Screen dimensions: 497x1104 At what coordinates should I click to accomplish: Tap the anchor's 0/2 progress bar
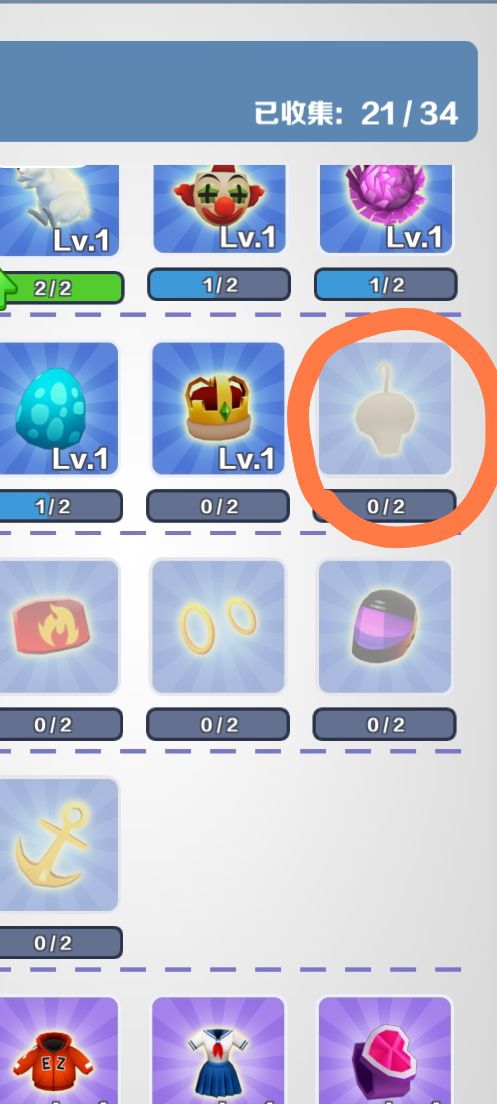[61, 943]
